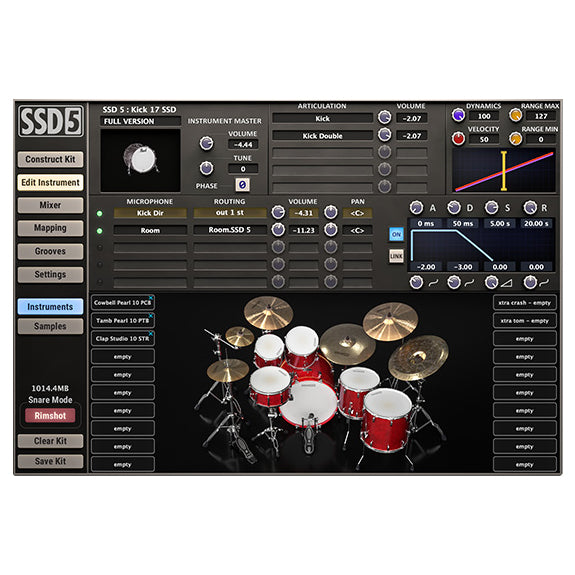Toggle the fifth microphone slot LED
Screen dimensions: 575x575
[x=99, y=282]
